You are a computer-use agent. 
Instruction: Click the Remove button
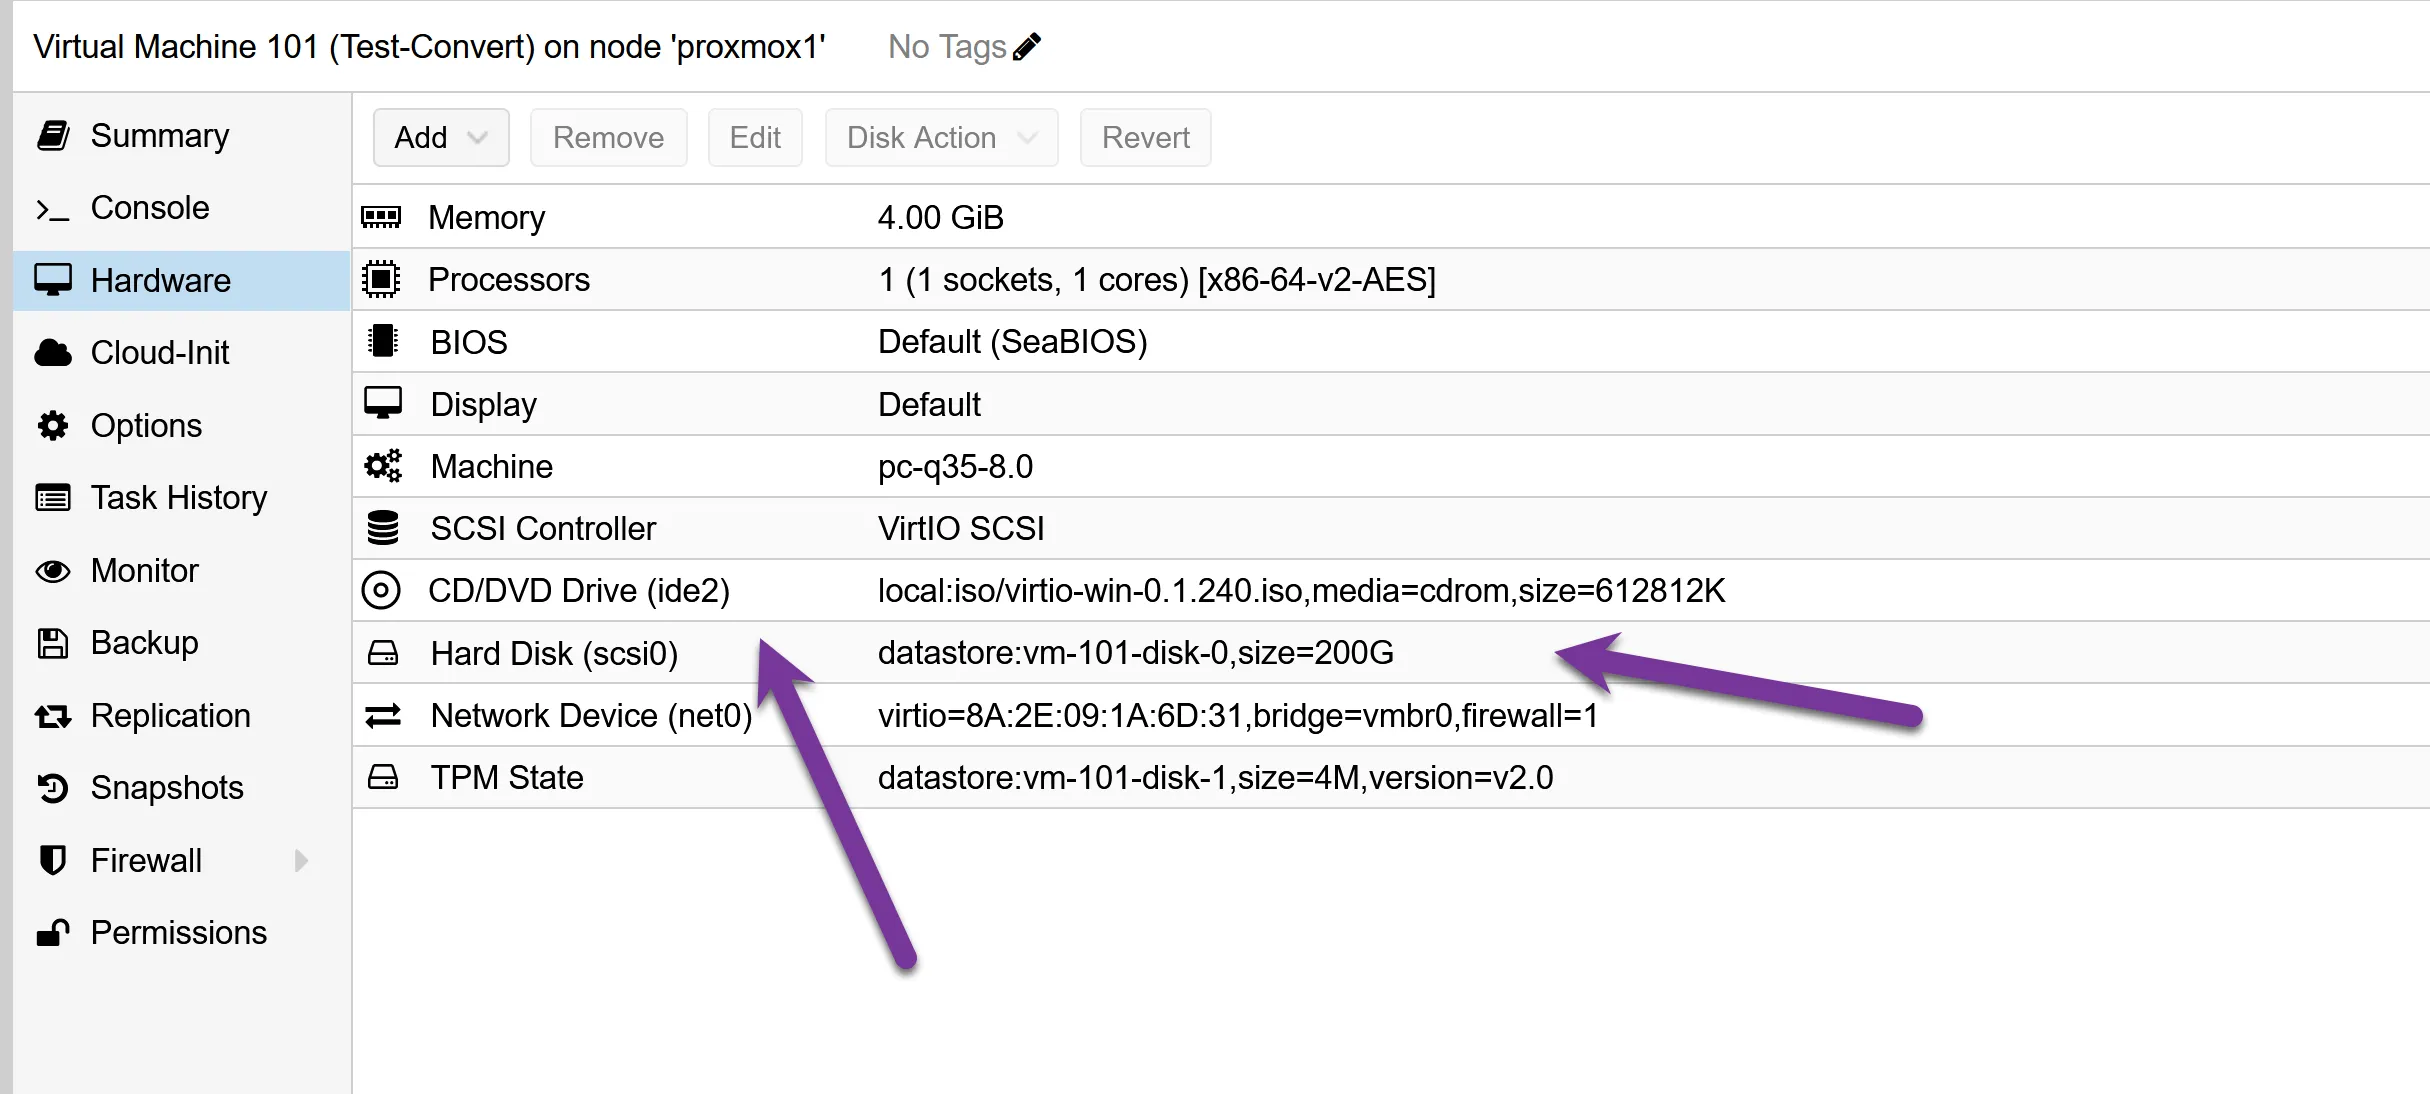pyautogui.click(x=608, y=137)
